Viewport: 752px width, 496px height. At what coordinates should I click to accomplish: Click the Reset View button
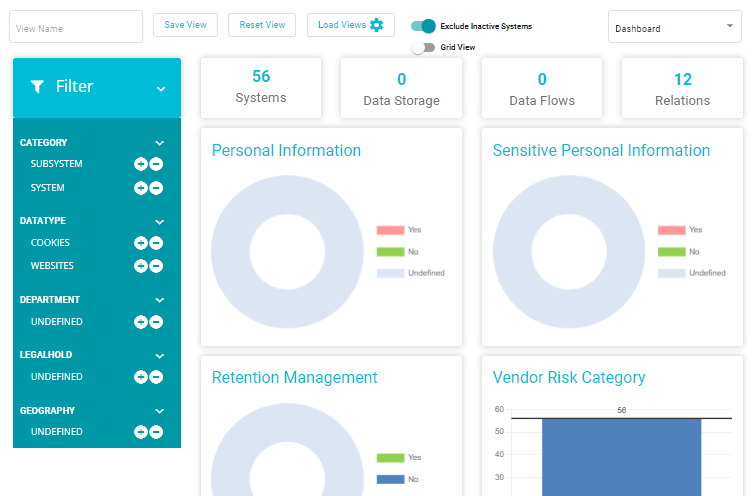click(x=262, y=25)
